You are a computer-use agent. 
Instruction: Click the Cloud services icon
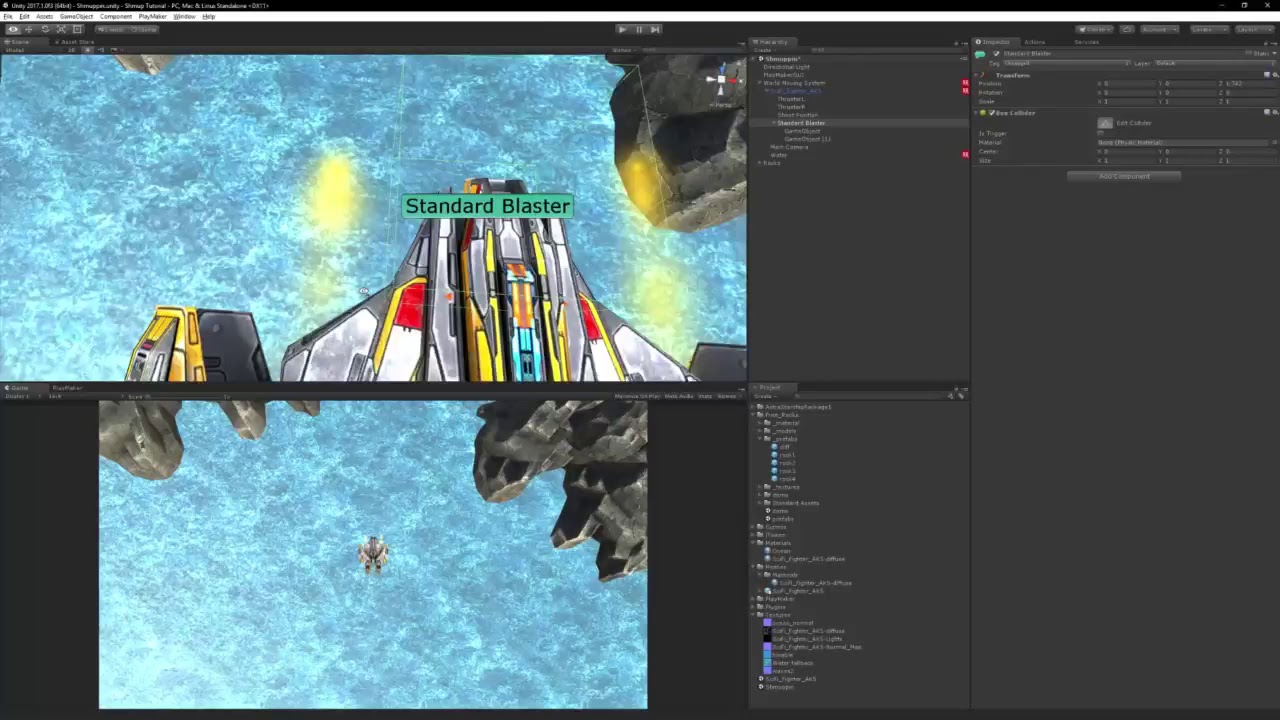point(1127,29)
